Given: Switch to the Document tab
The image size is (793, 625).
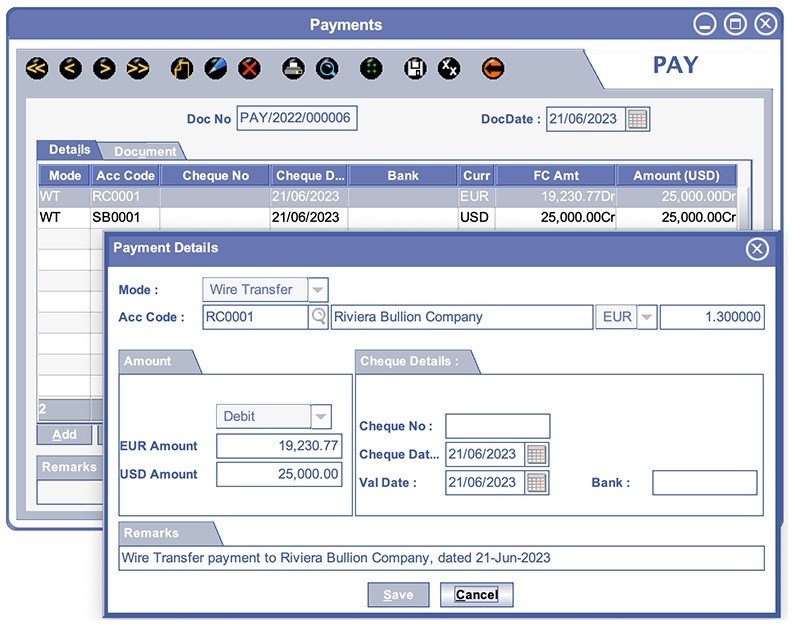Looking at the screenshot, I should pos(145,151).
